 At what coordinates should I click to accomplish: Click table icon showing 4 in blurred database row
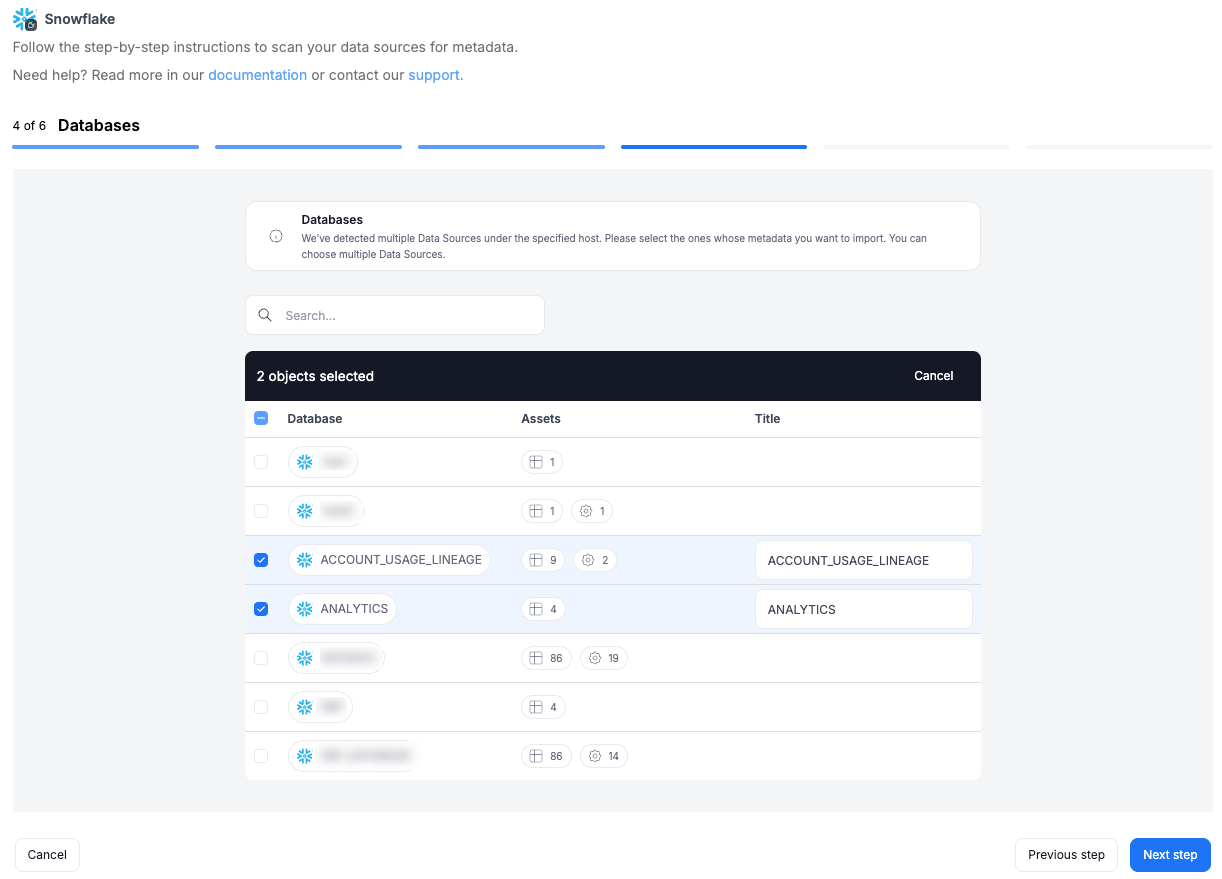[536, 707]
